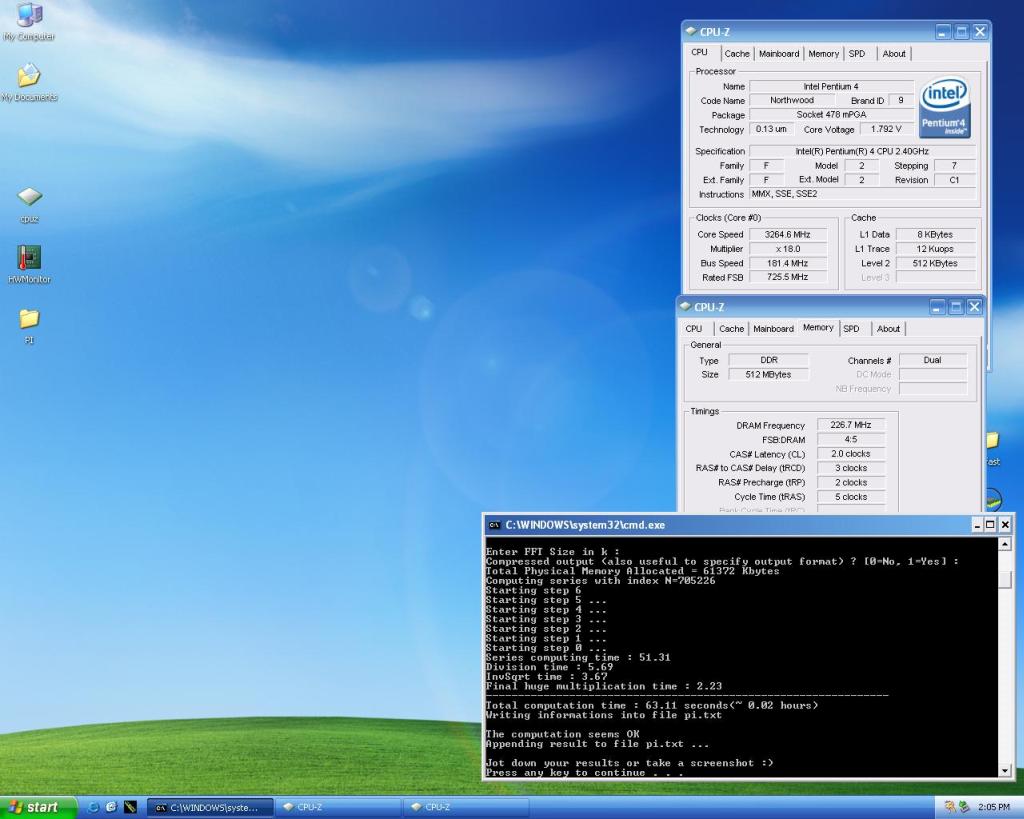Select the cpuz desktop icon

coord(29,204)
